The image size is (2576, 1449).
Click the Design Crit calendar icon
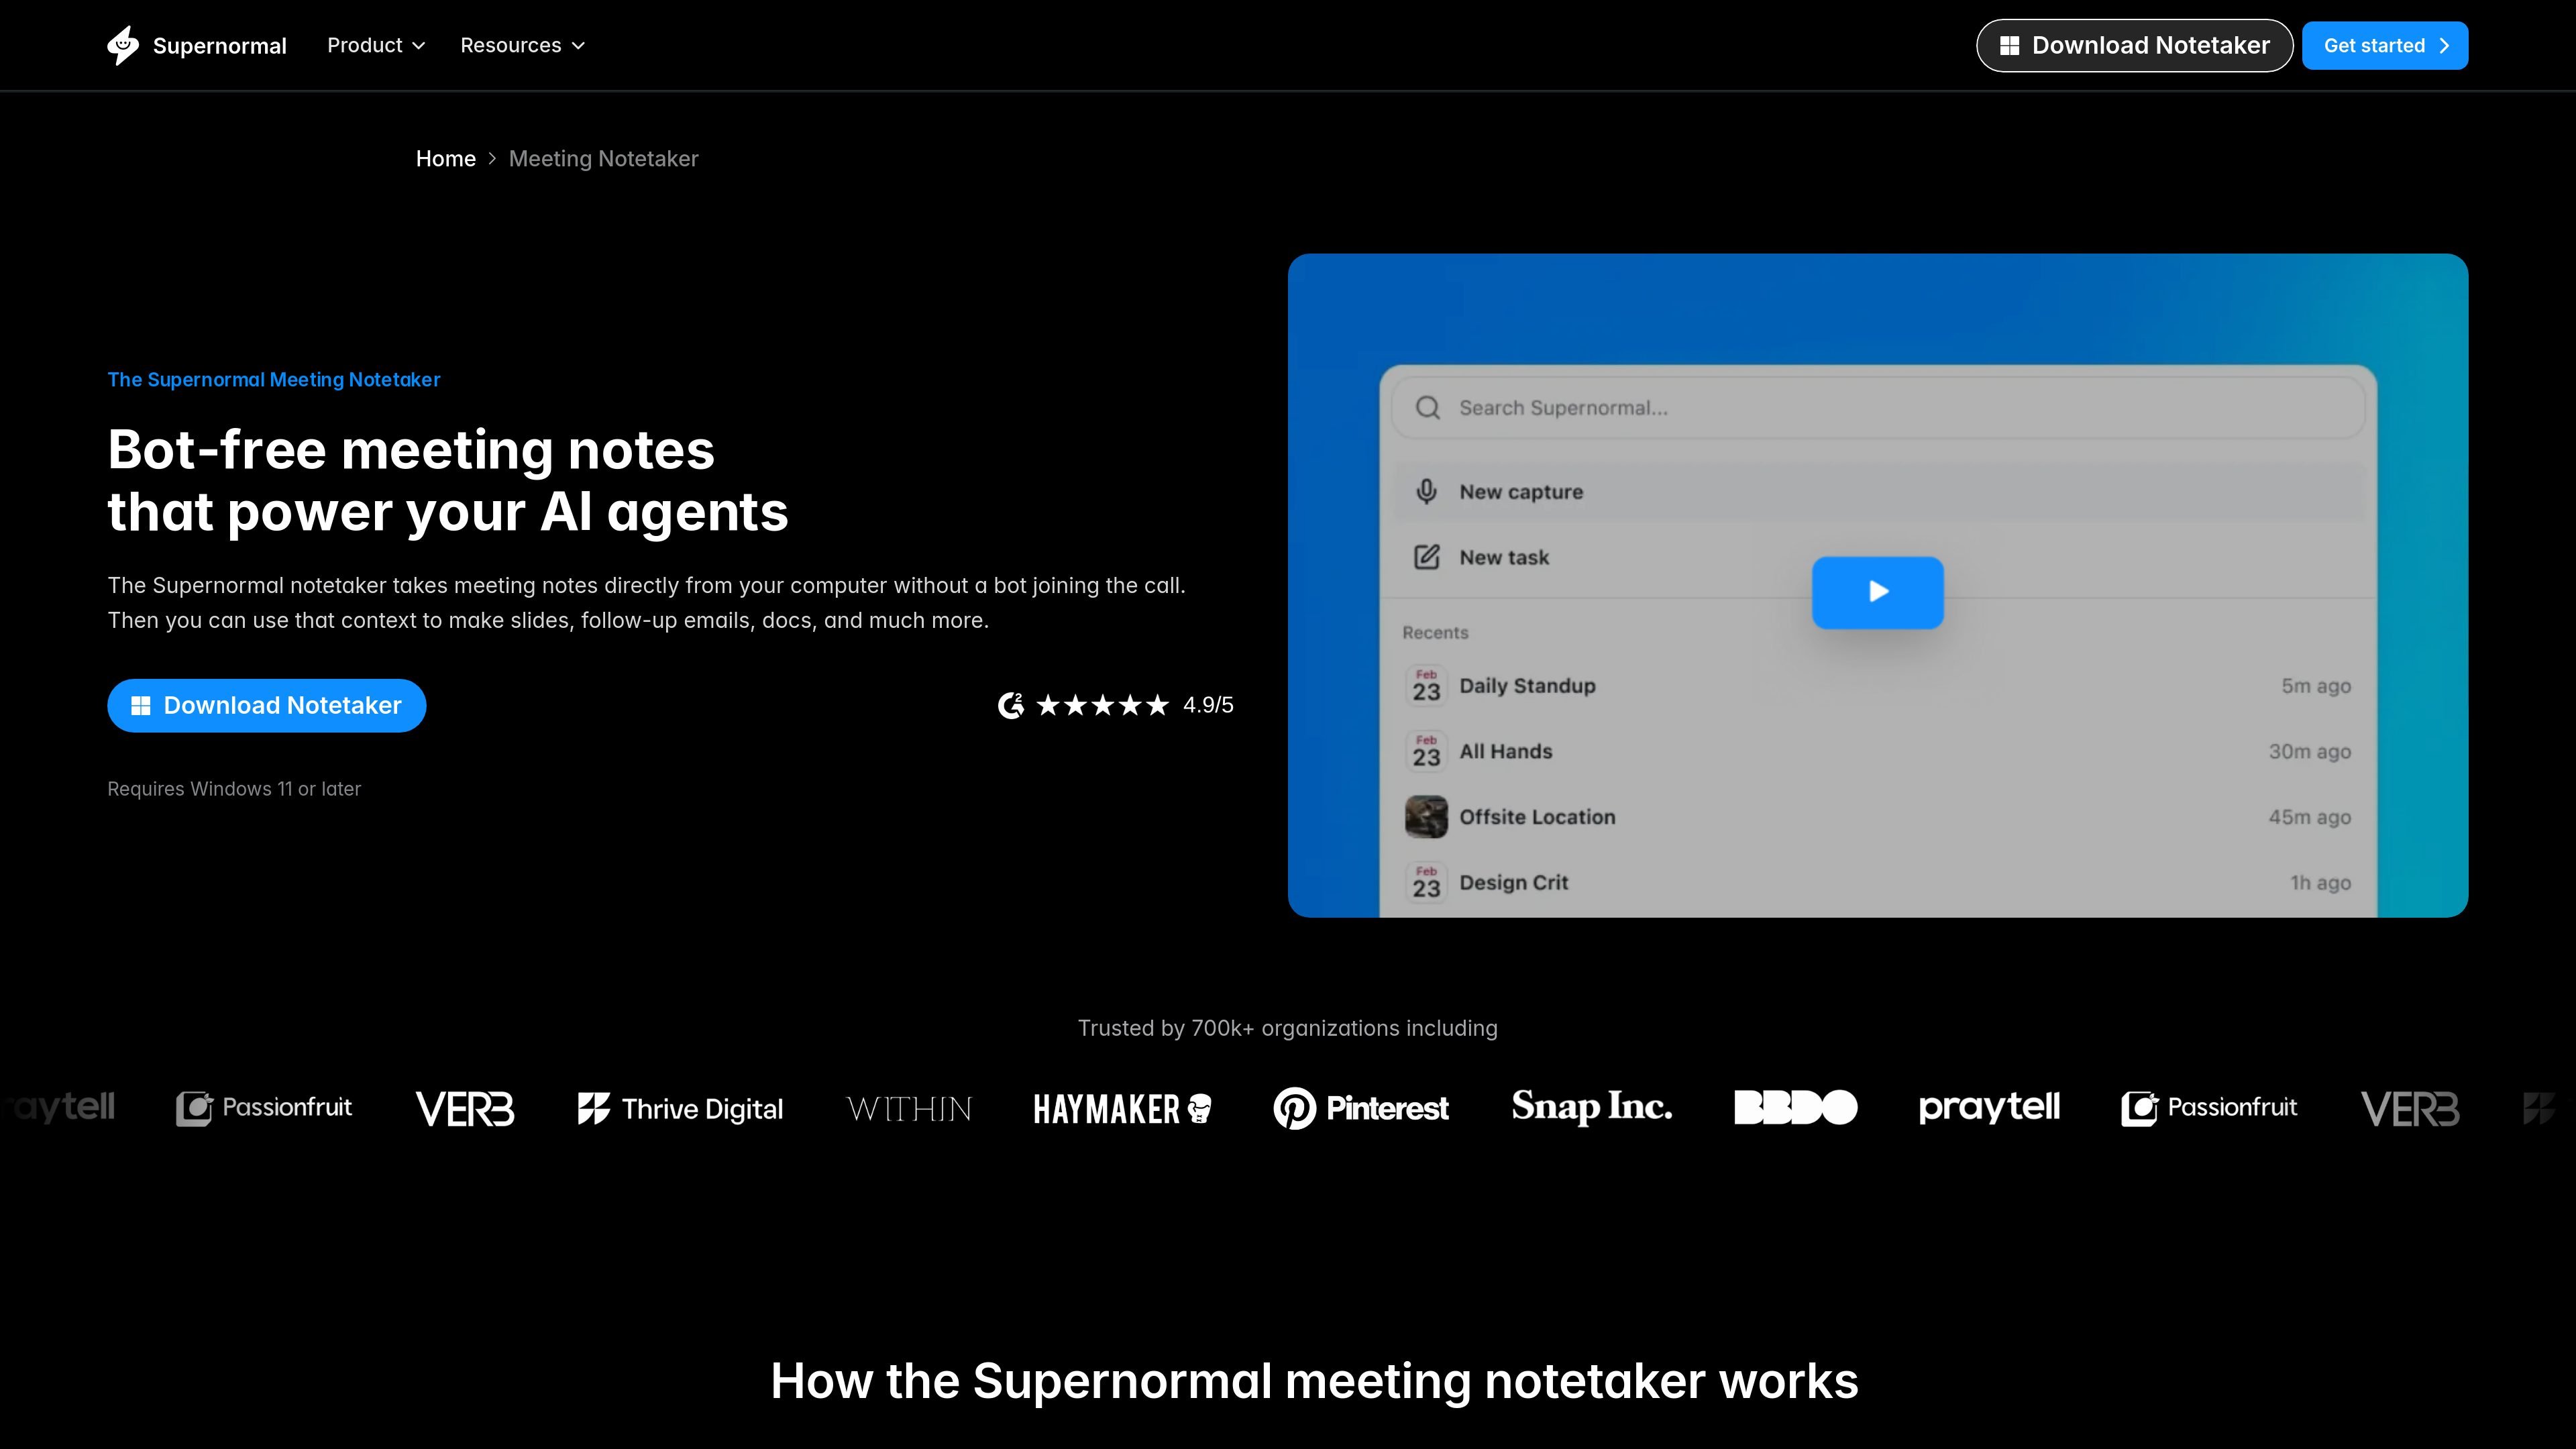[1426, 883]
